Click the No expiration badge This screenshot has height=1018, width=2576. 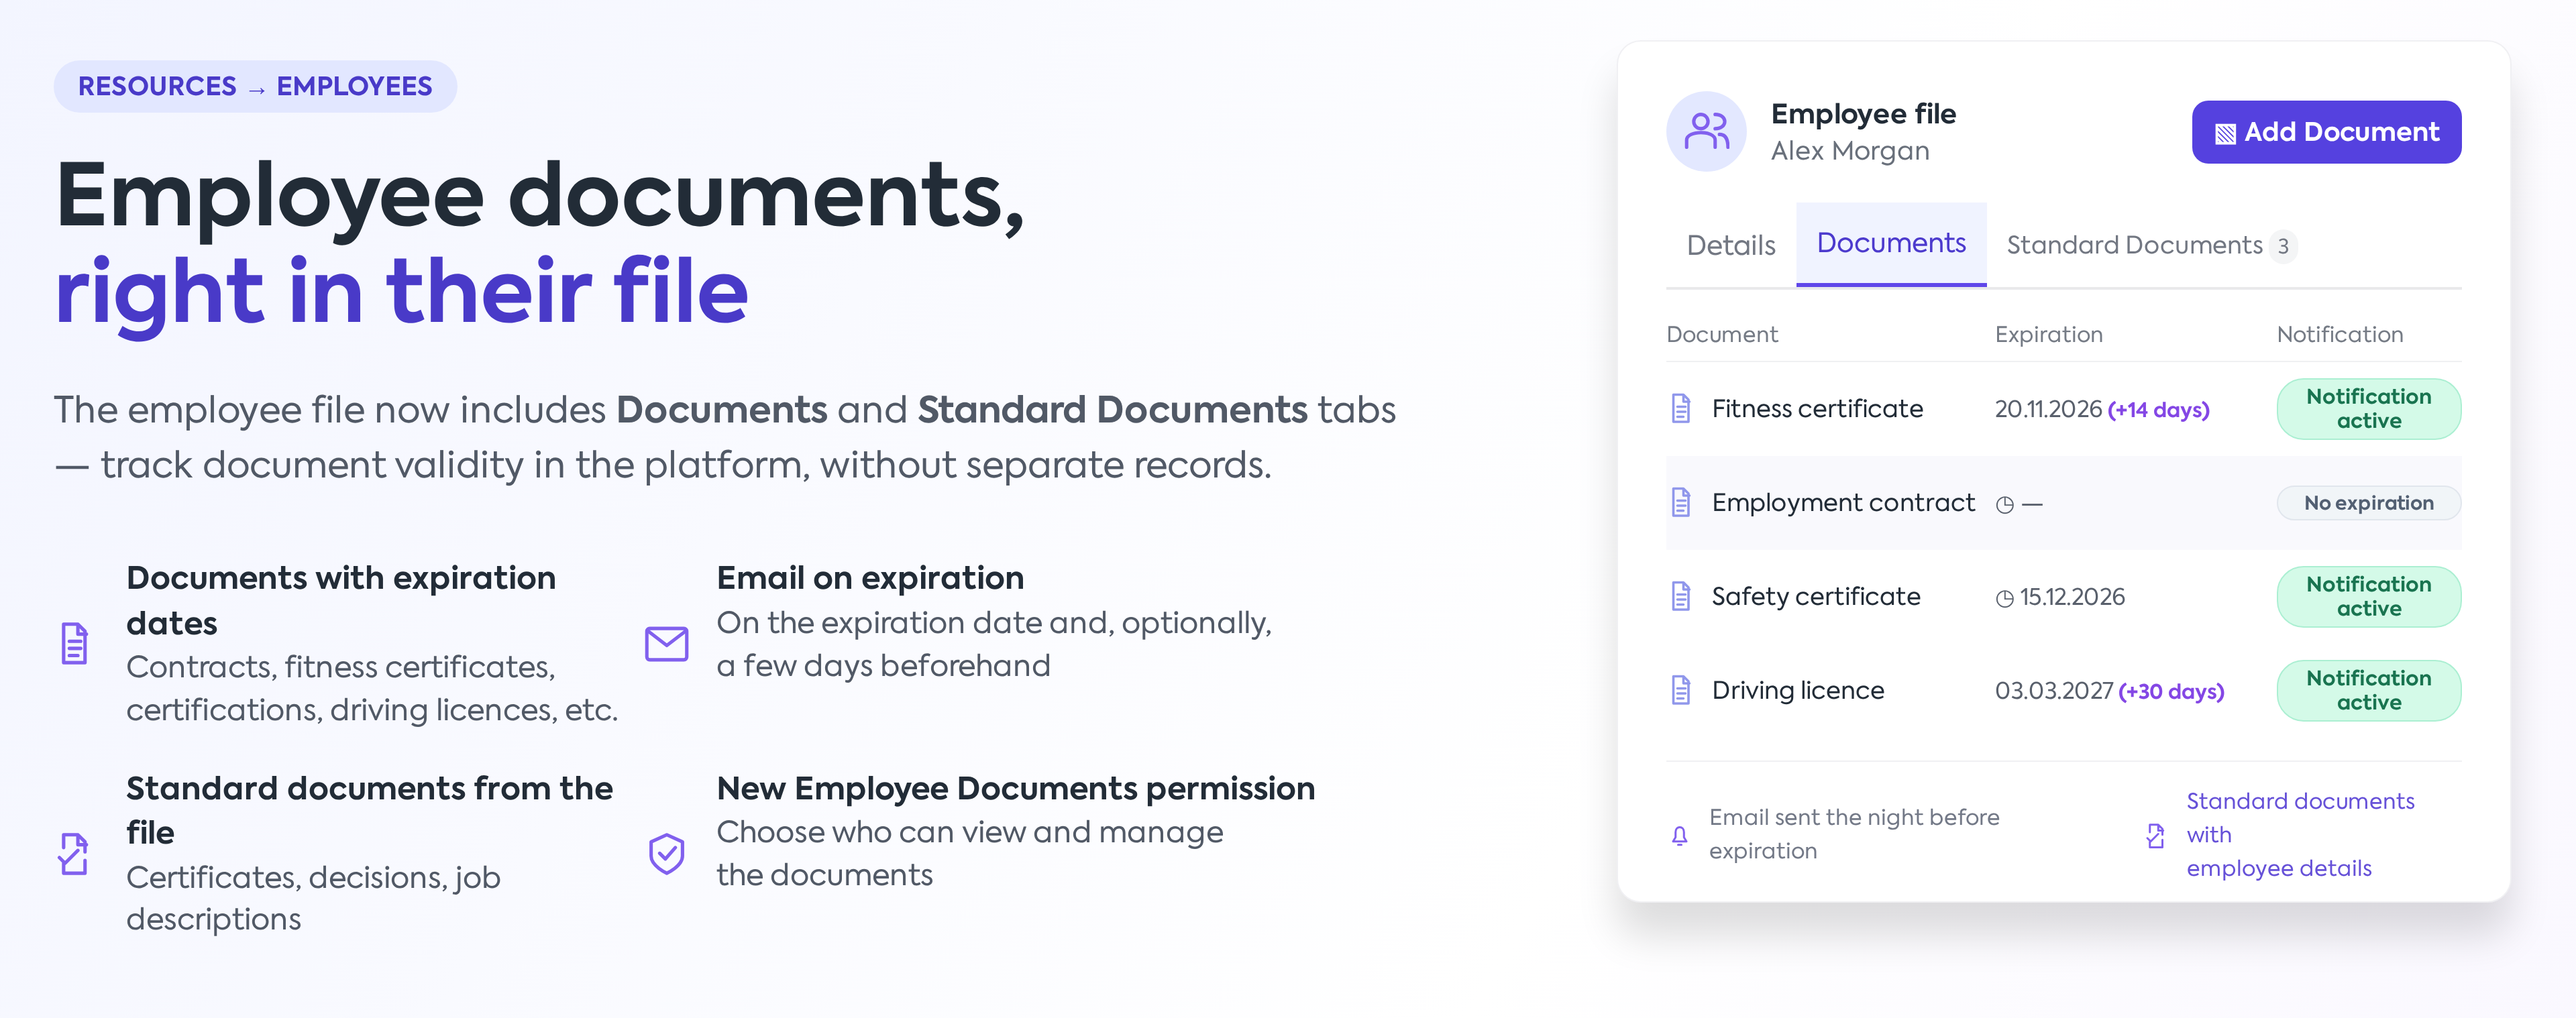click(x=2368, y=503)
